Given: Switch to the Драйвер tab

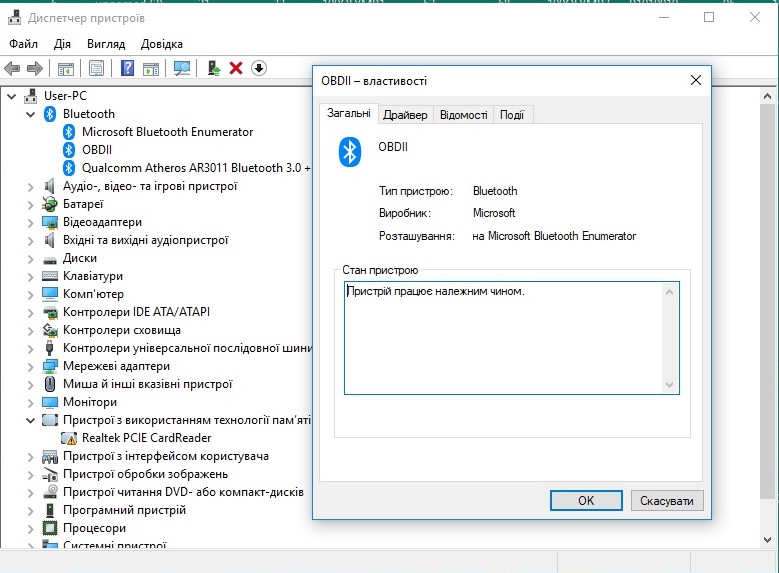Looking at the screenshot, I should [405, 115].
